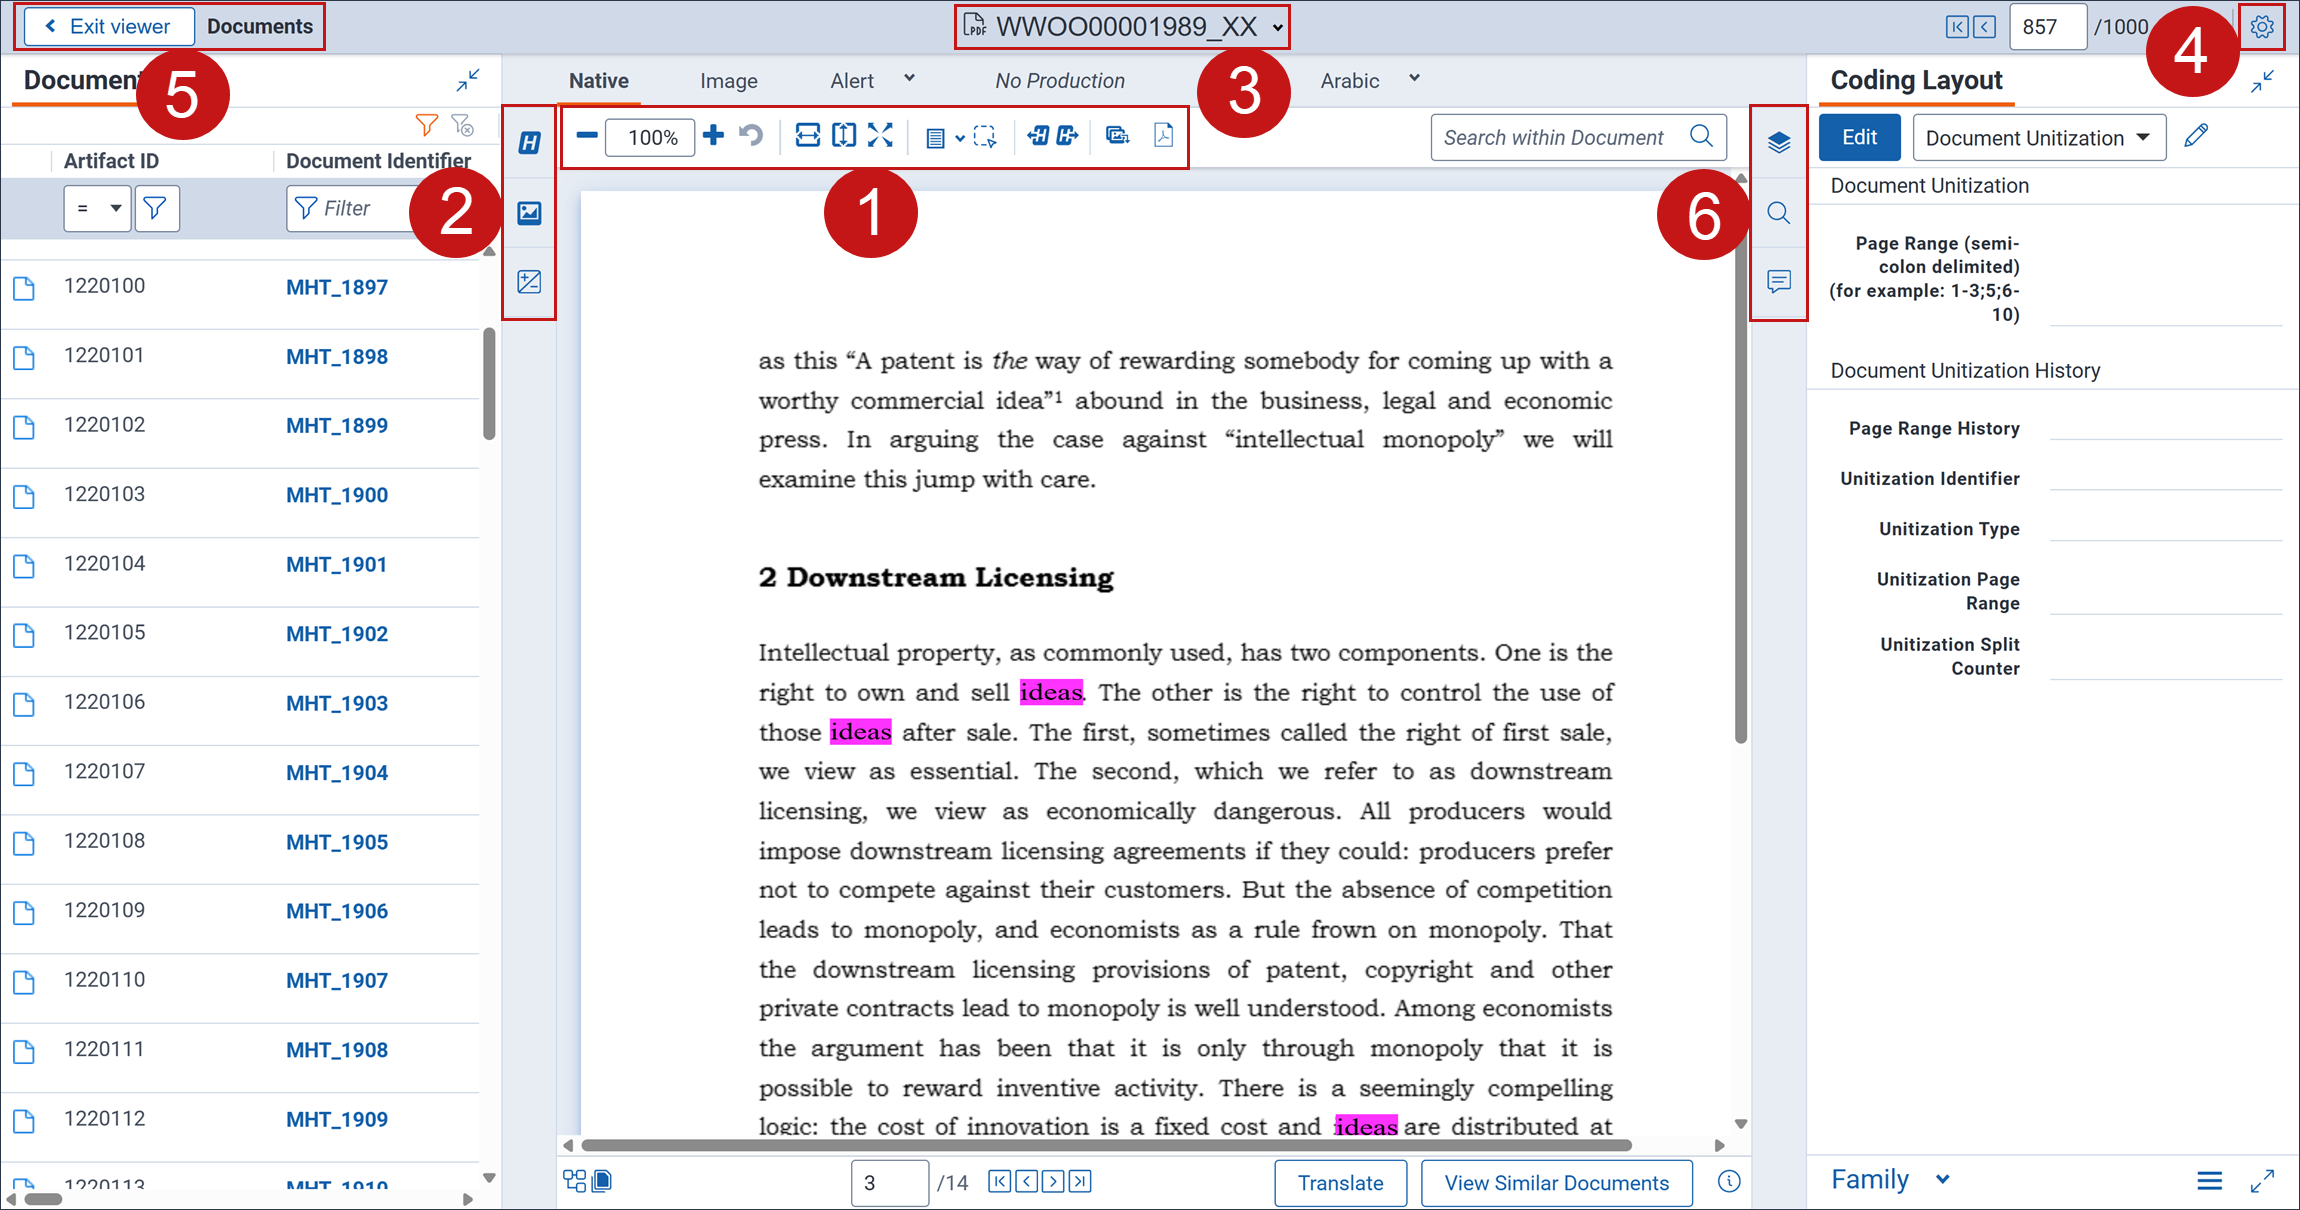This screenshot has width=2300, height=1210.
Task: Click the image on-the-fly conversion icon
Action: click(1118, 136)
